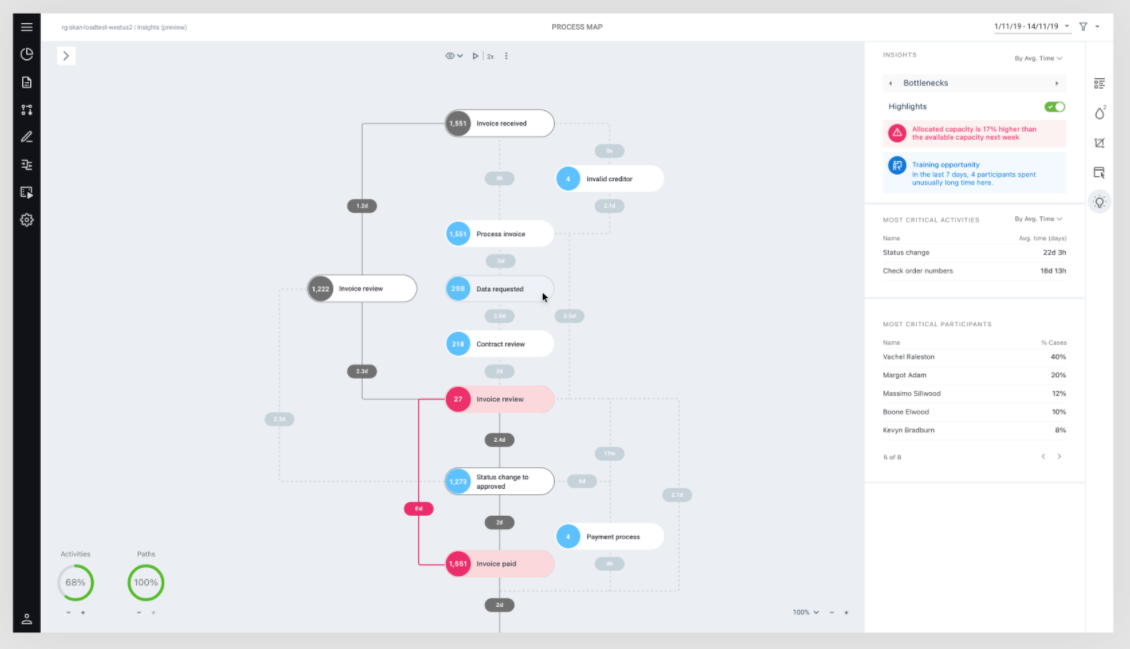Open the crop tool on the right rail

tap(1099, 142)
